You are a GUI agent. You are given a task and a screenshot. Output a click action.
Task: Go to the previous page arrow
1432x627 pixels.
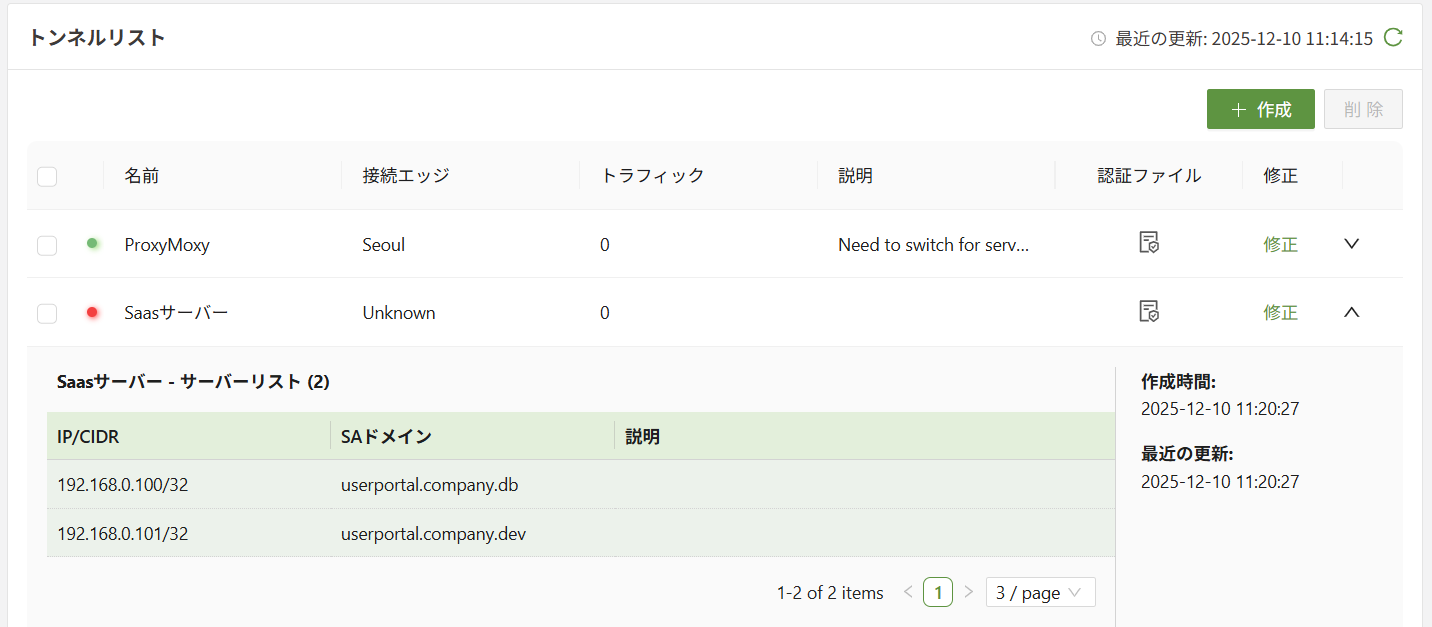[908, 592]
